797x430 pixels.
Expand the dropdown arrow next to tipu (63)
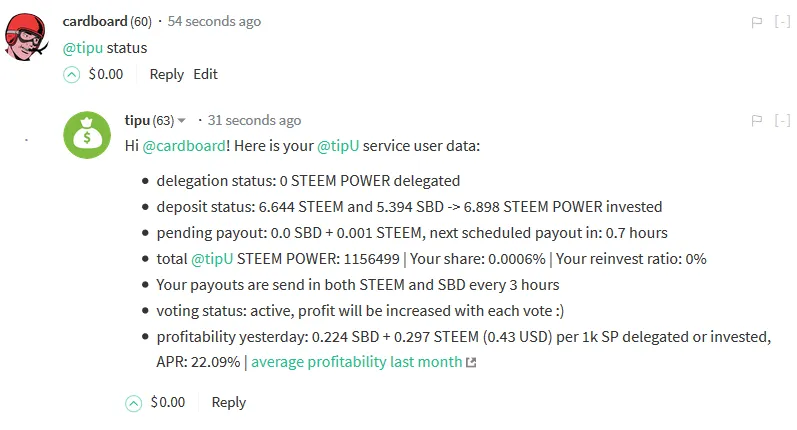181,121
